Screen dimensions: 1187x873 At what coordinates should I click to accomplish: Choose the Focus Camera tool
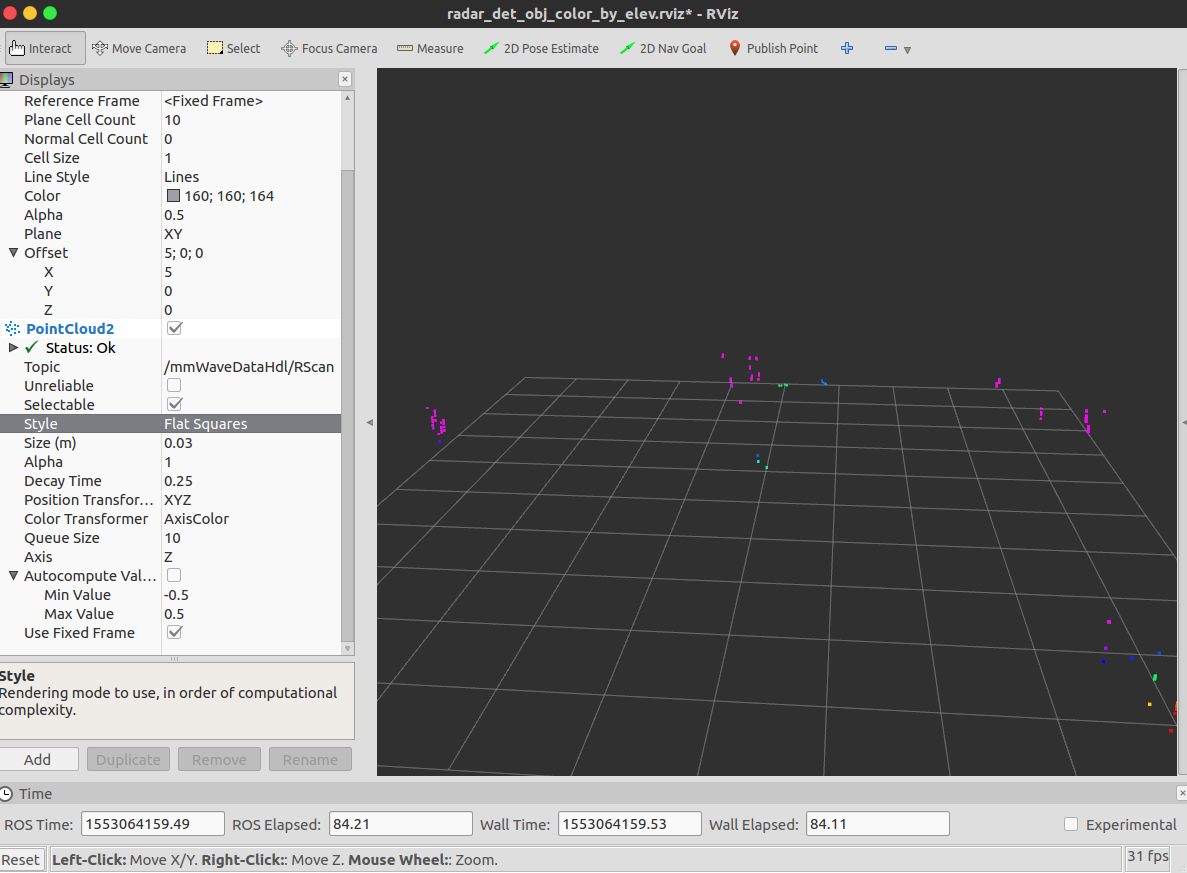[328, 47]
